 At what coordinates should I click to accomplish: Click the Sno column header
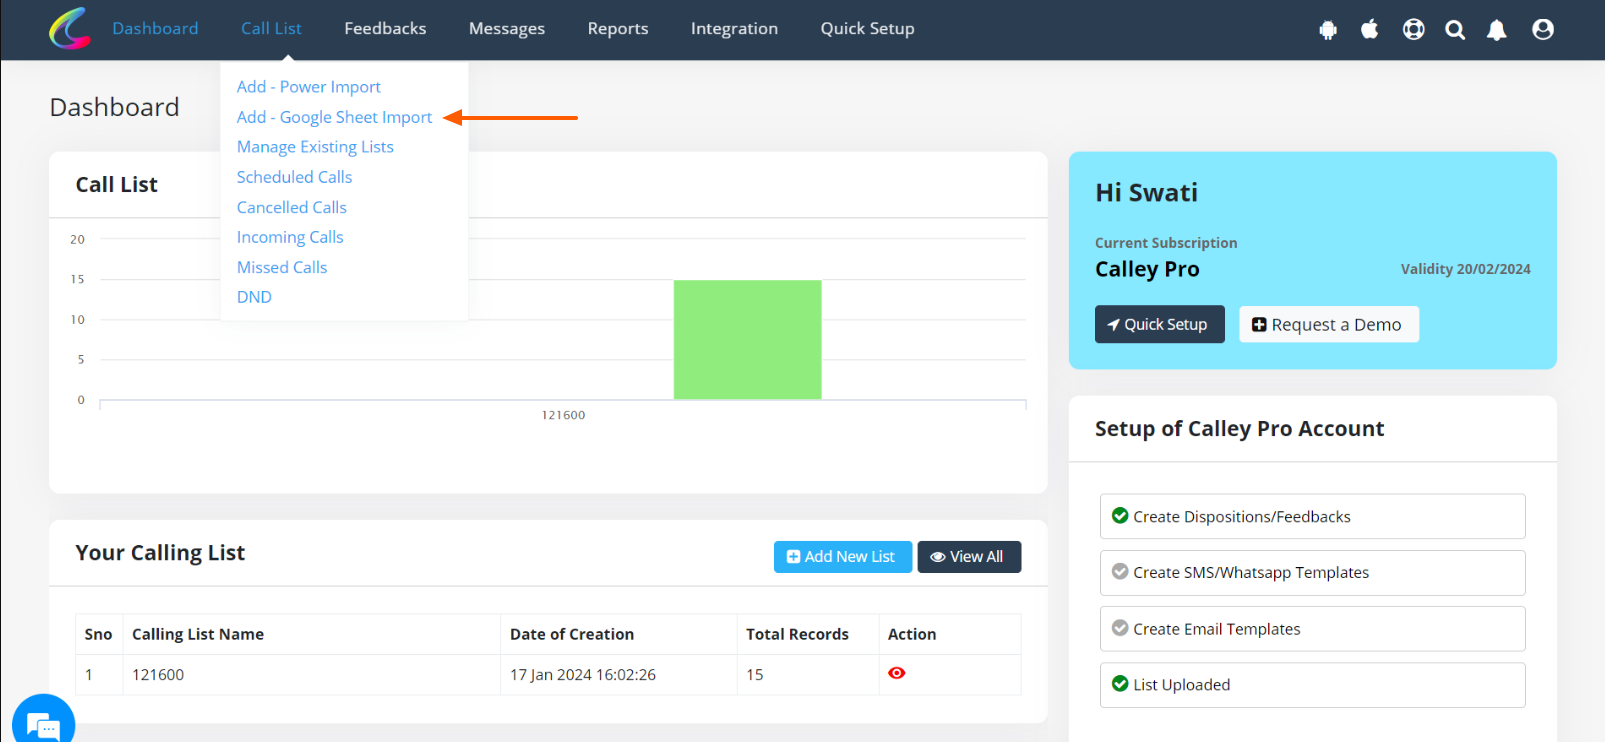coord(98,634)
